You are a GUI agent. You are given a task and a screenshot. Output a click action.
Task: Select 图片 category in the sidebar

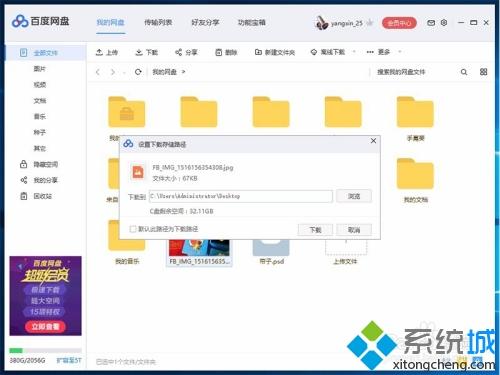pyautogui.click(x=40, y=69)
